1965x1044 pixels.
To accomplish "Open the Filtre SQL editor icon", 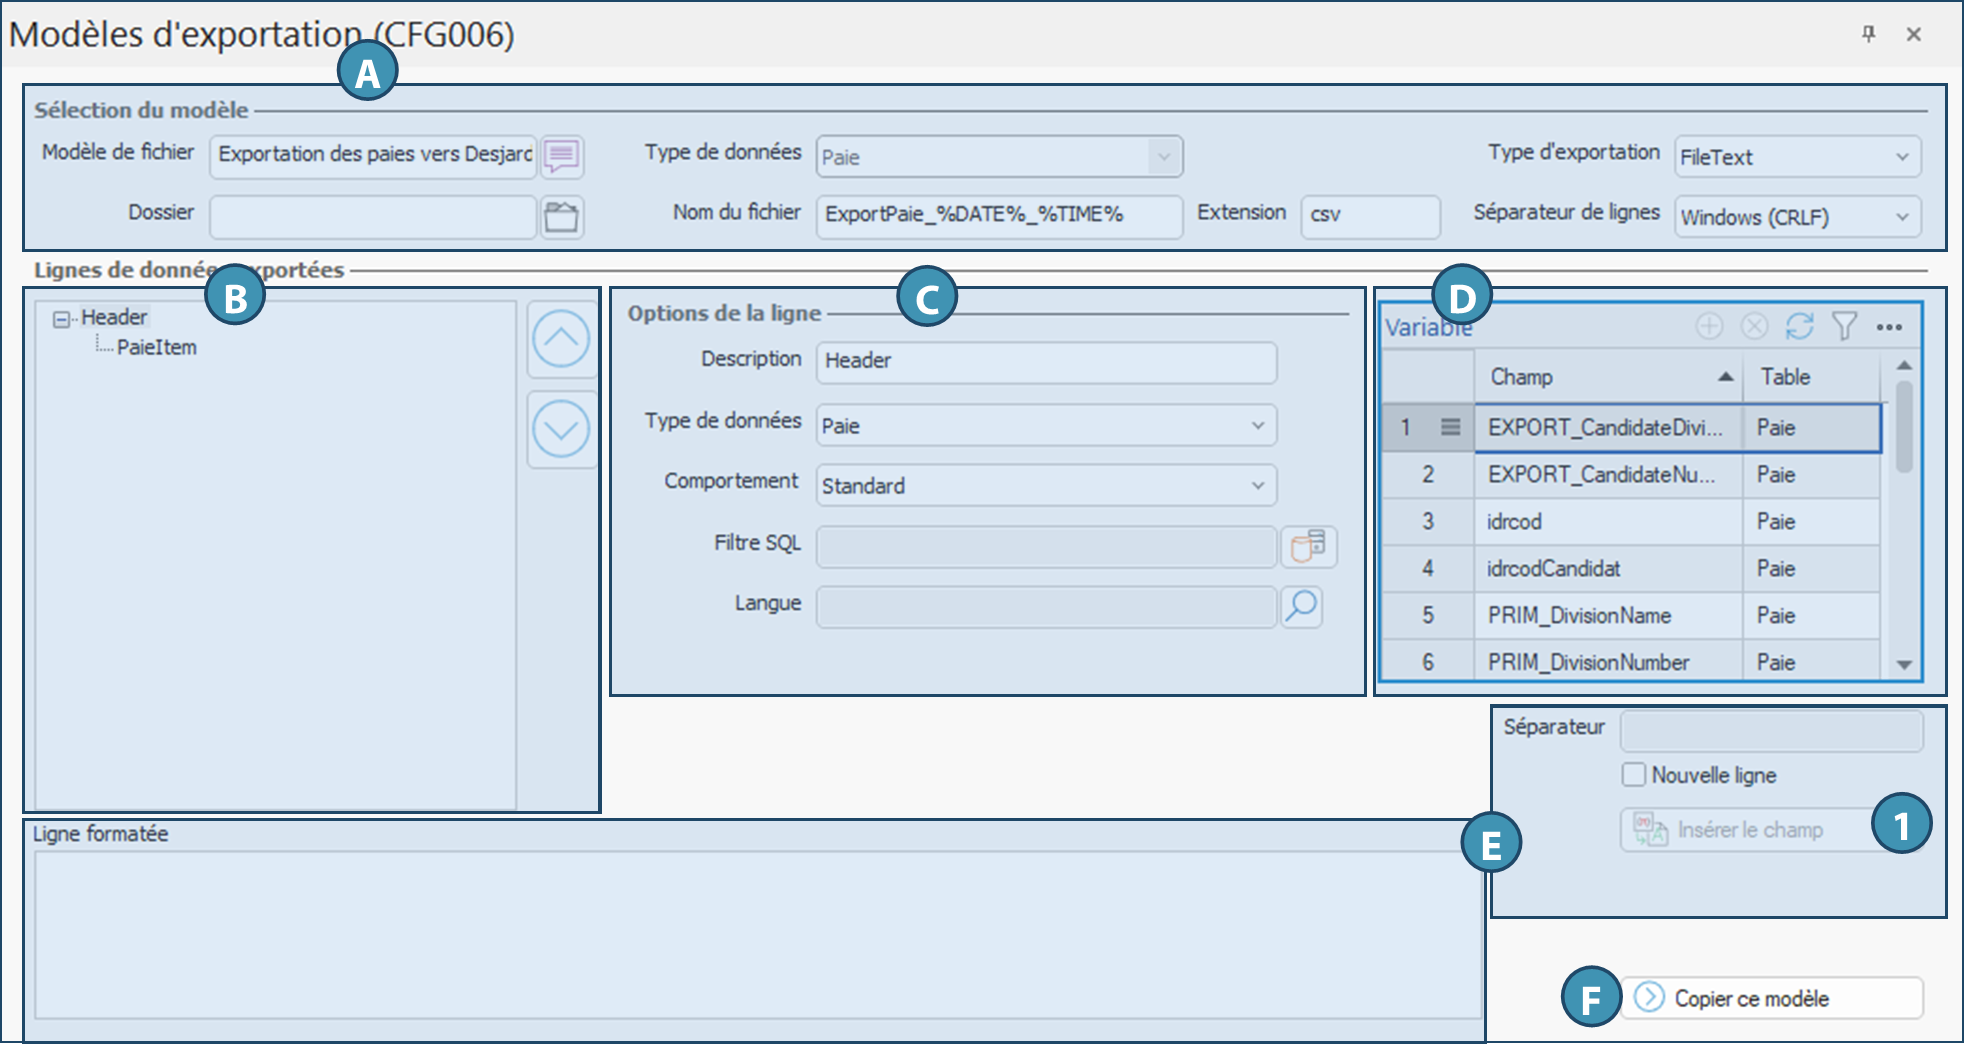I will (1309, 546).
